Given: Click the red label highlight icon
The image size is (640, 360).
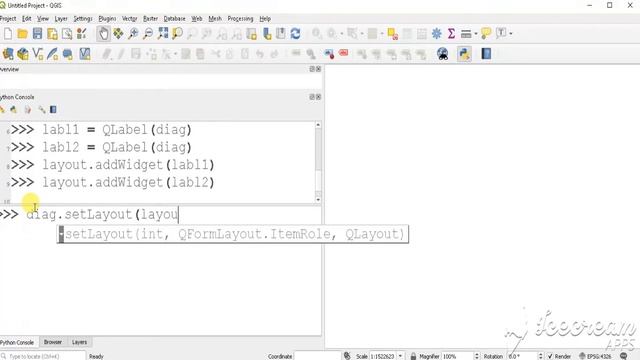Looking at the screenshot, I should 344,53.
